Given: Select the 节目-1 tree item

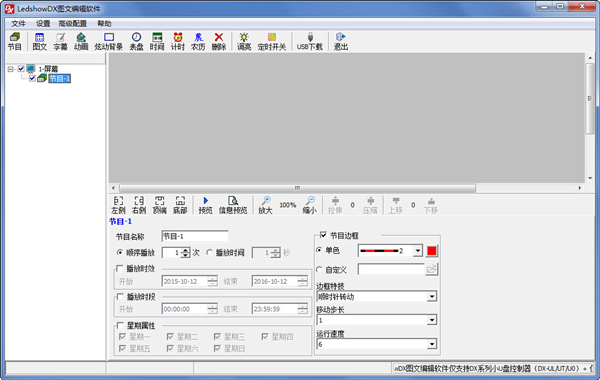Looking at the screenshot, I should coord(60,78).
